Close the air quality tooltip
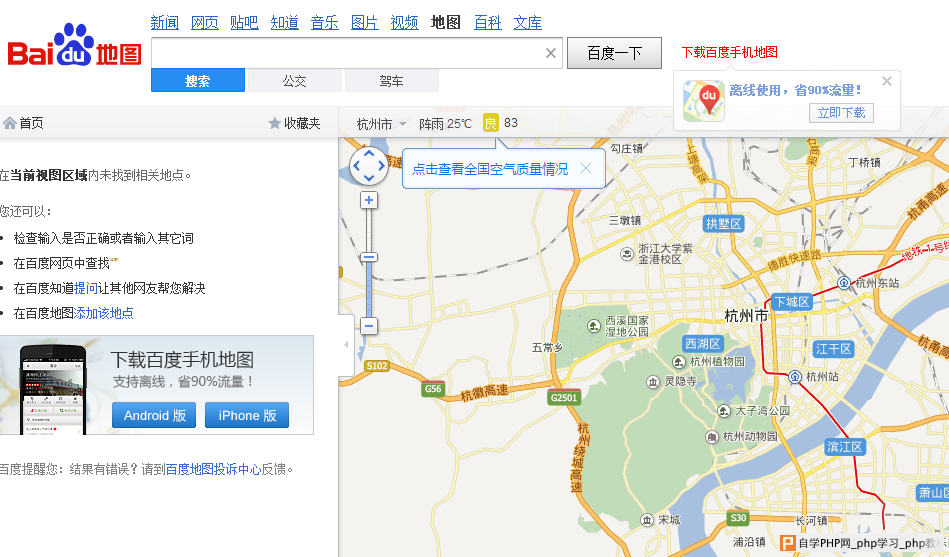The height and width of the screenshot is (557, 949). click(x=586, y=168)
